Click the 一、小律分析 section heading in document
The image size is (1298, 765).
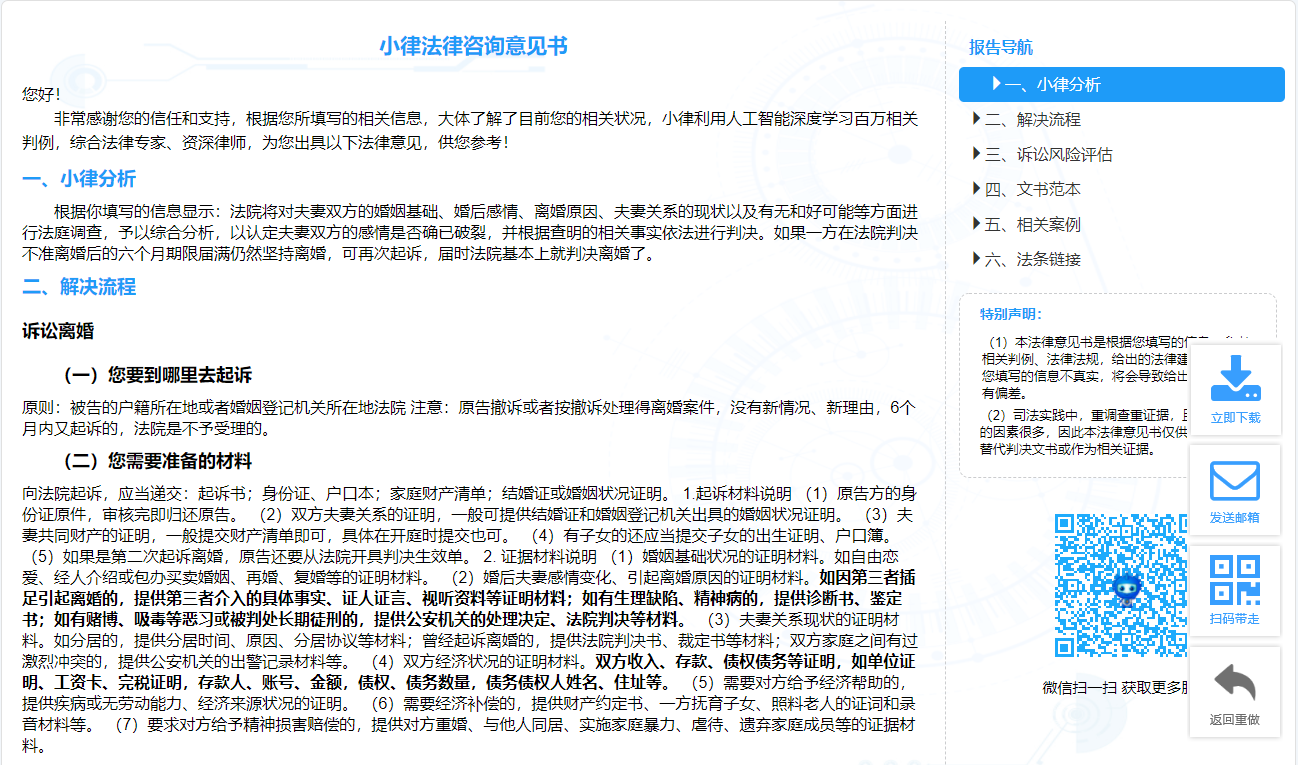pyautogui.click(x=79, y=179)
